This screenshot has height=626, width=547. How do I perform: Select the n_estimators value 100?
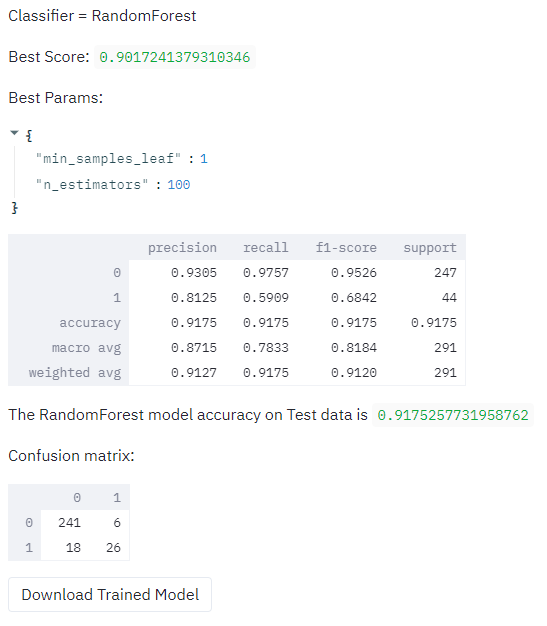[x=178, y=184]
